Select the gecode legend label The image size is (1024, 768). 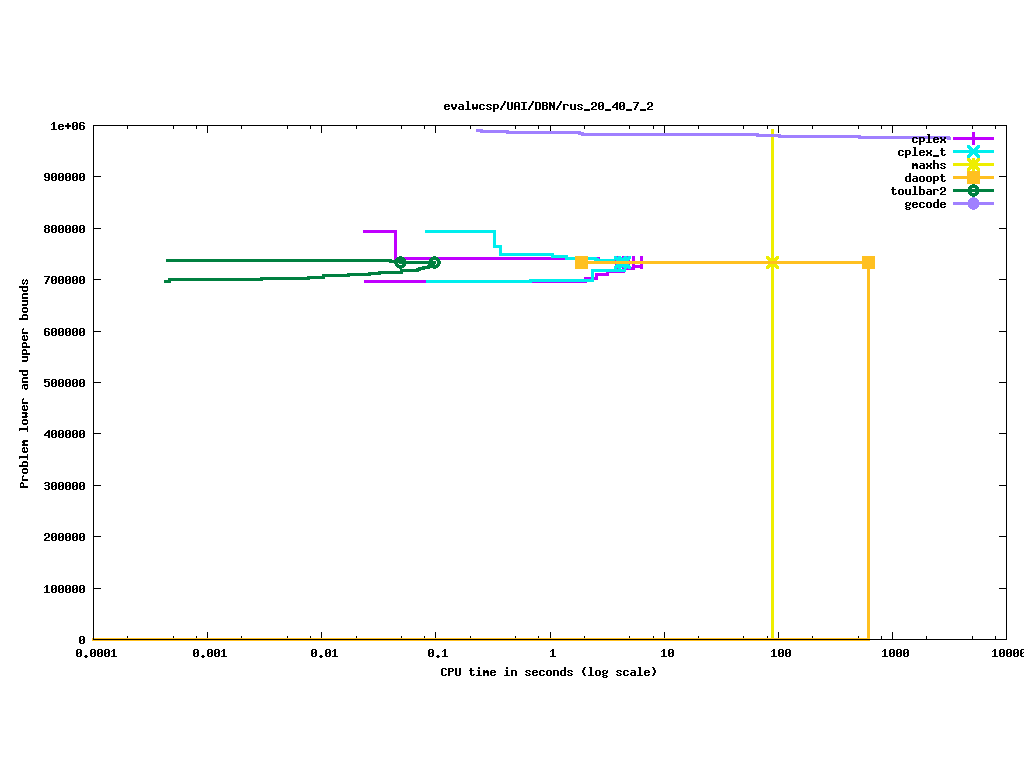[x=925, y=204]
